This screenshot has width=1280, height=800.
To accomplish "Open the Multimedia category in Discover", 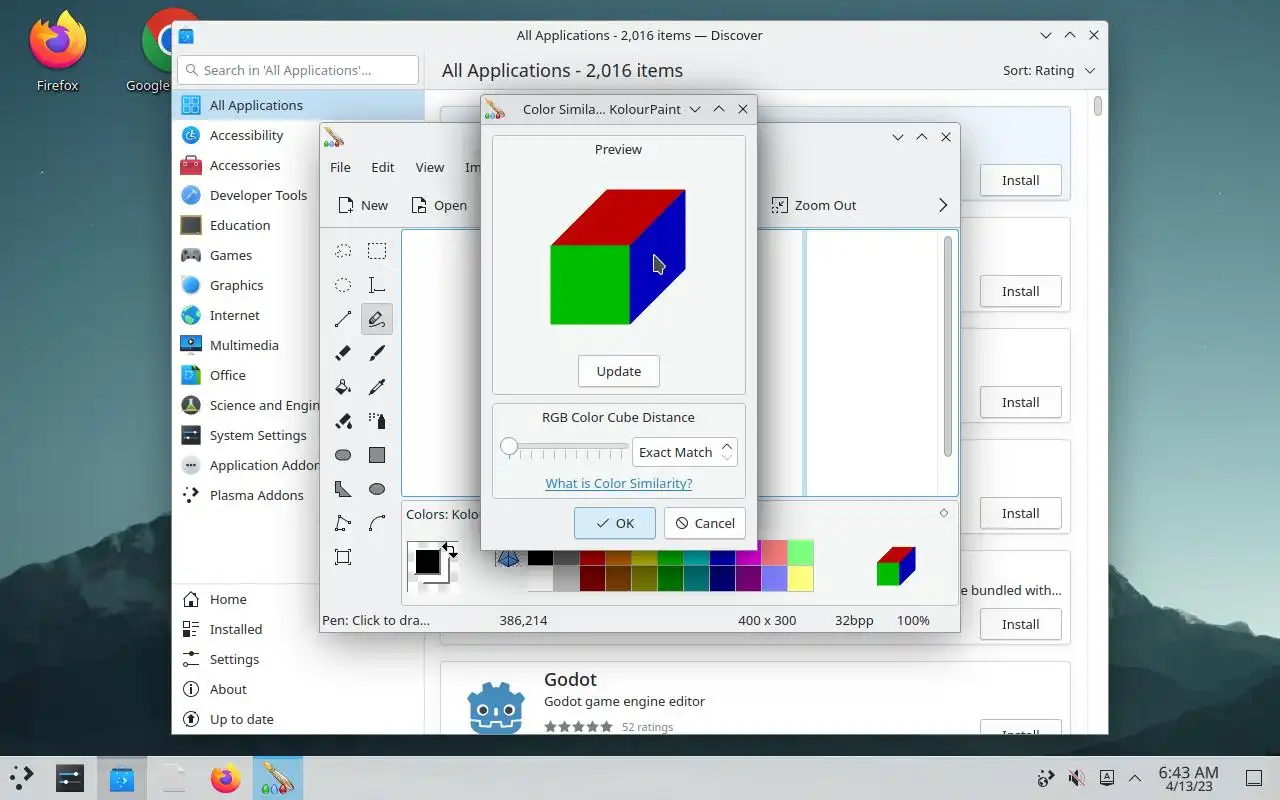I will tap(246, 345).
